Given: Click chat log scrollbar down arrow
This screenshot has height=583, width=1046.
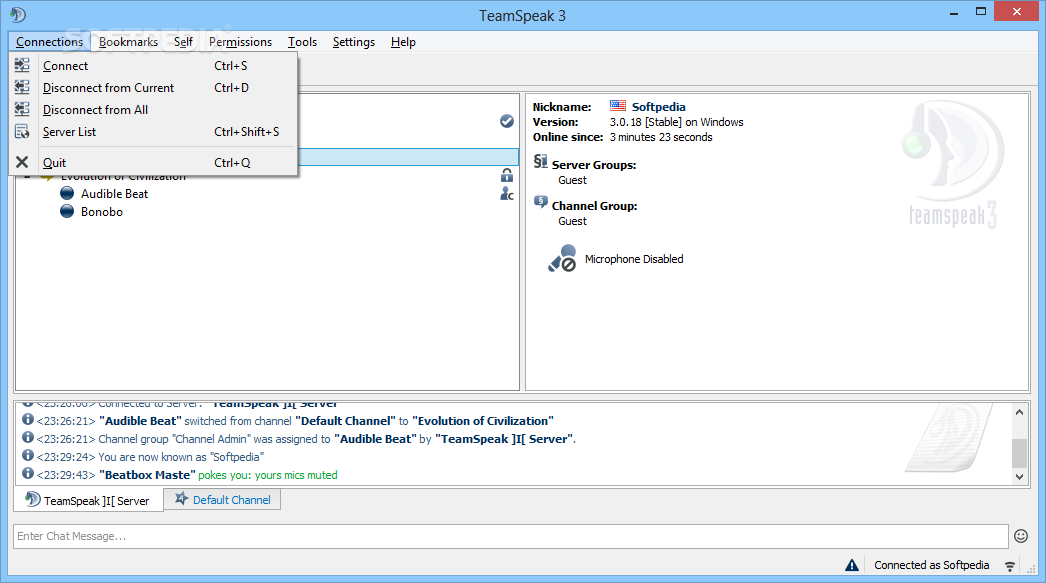Looking at the screenshot, I should point(1019,476).
